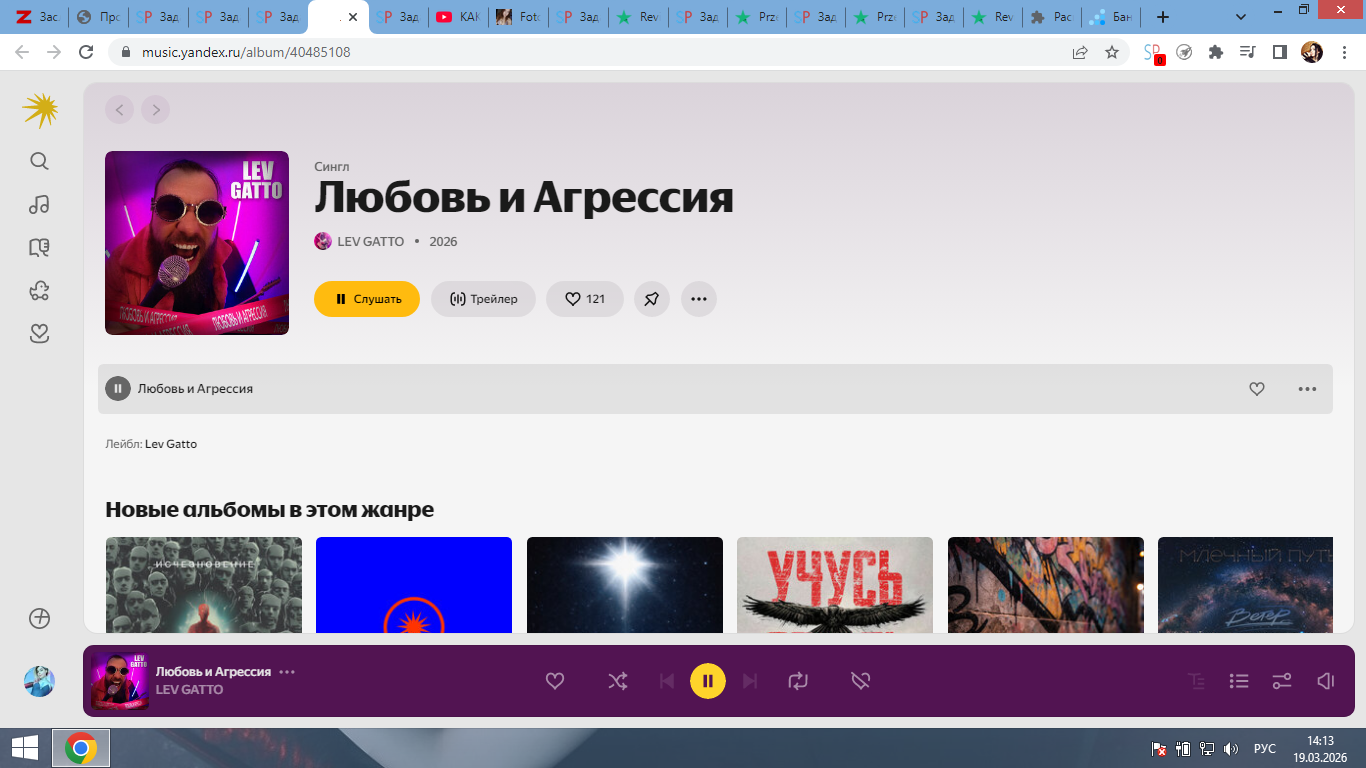
Task: Like the track in the album track row
Action: pyautogui.click(x=1257, y=389)
